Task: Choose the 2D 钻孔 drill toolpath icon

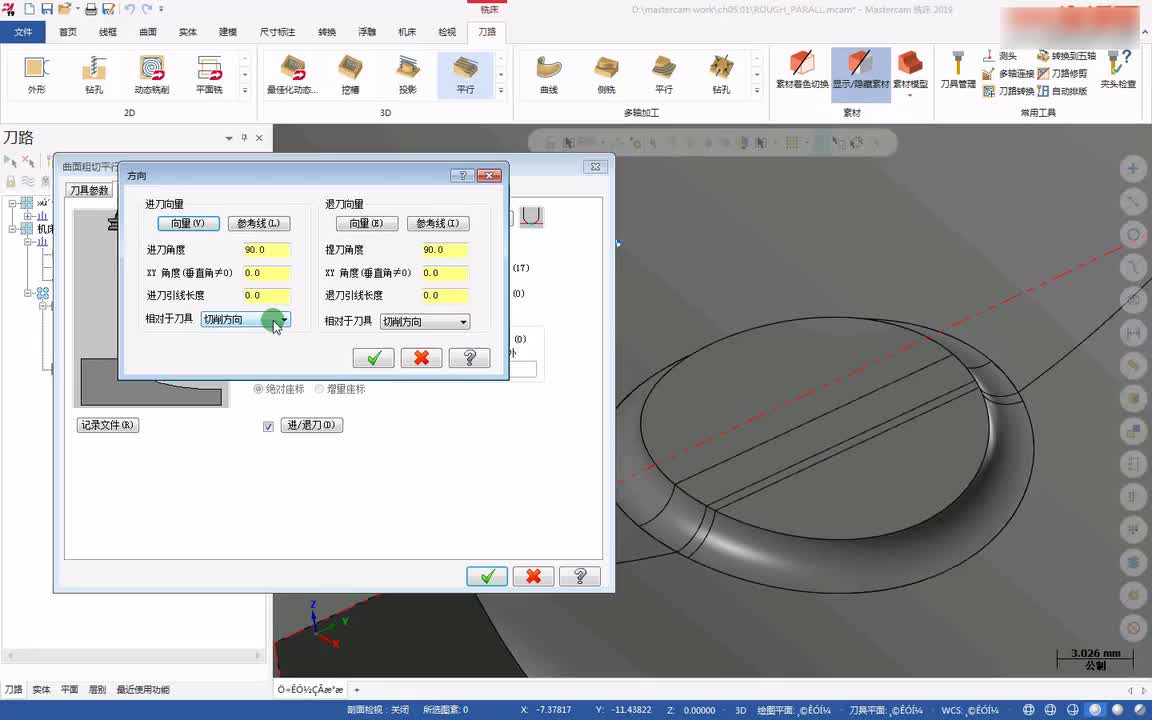Action: [94, 74]
